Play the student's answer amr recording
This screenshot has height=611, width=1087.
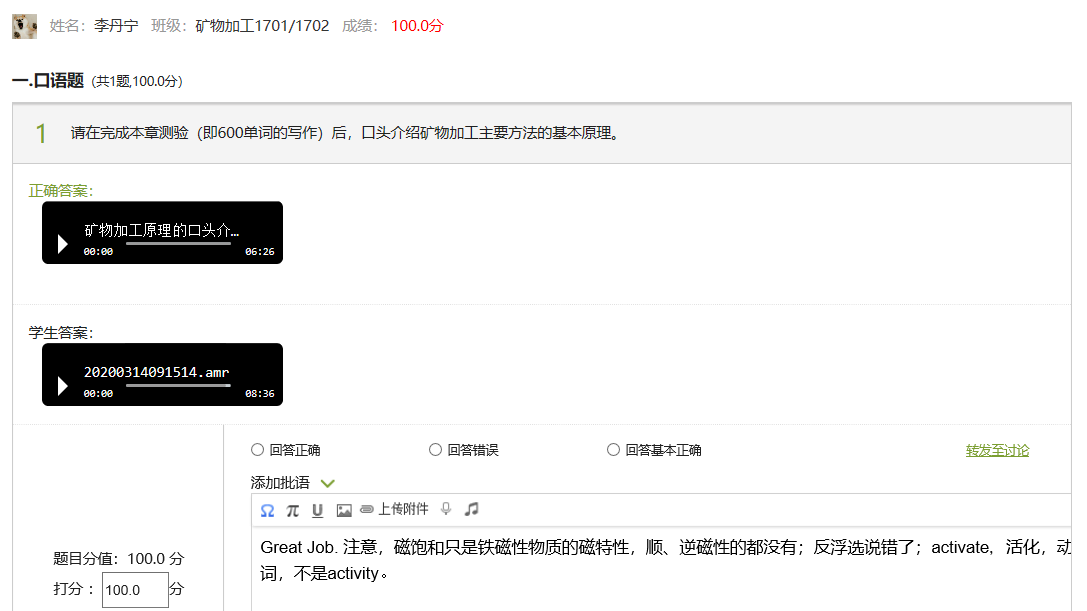click(x=63, y=385)
